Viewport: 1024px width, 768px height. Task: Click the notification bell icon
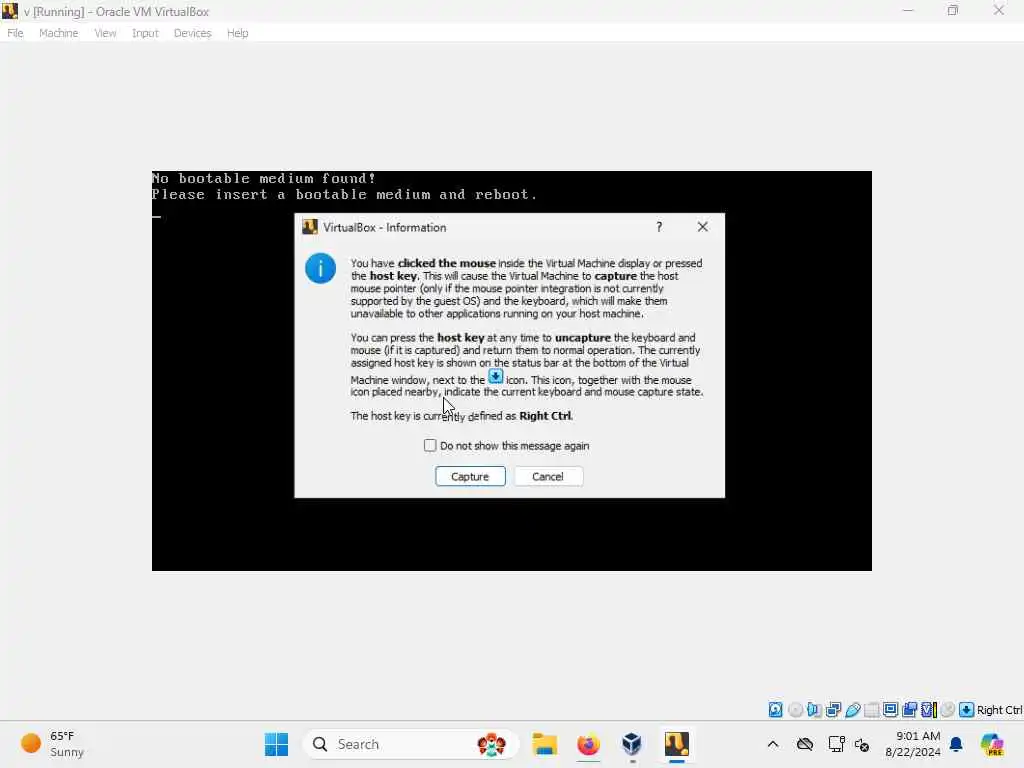coord(956,744)
